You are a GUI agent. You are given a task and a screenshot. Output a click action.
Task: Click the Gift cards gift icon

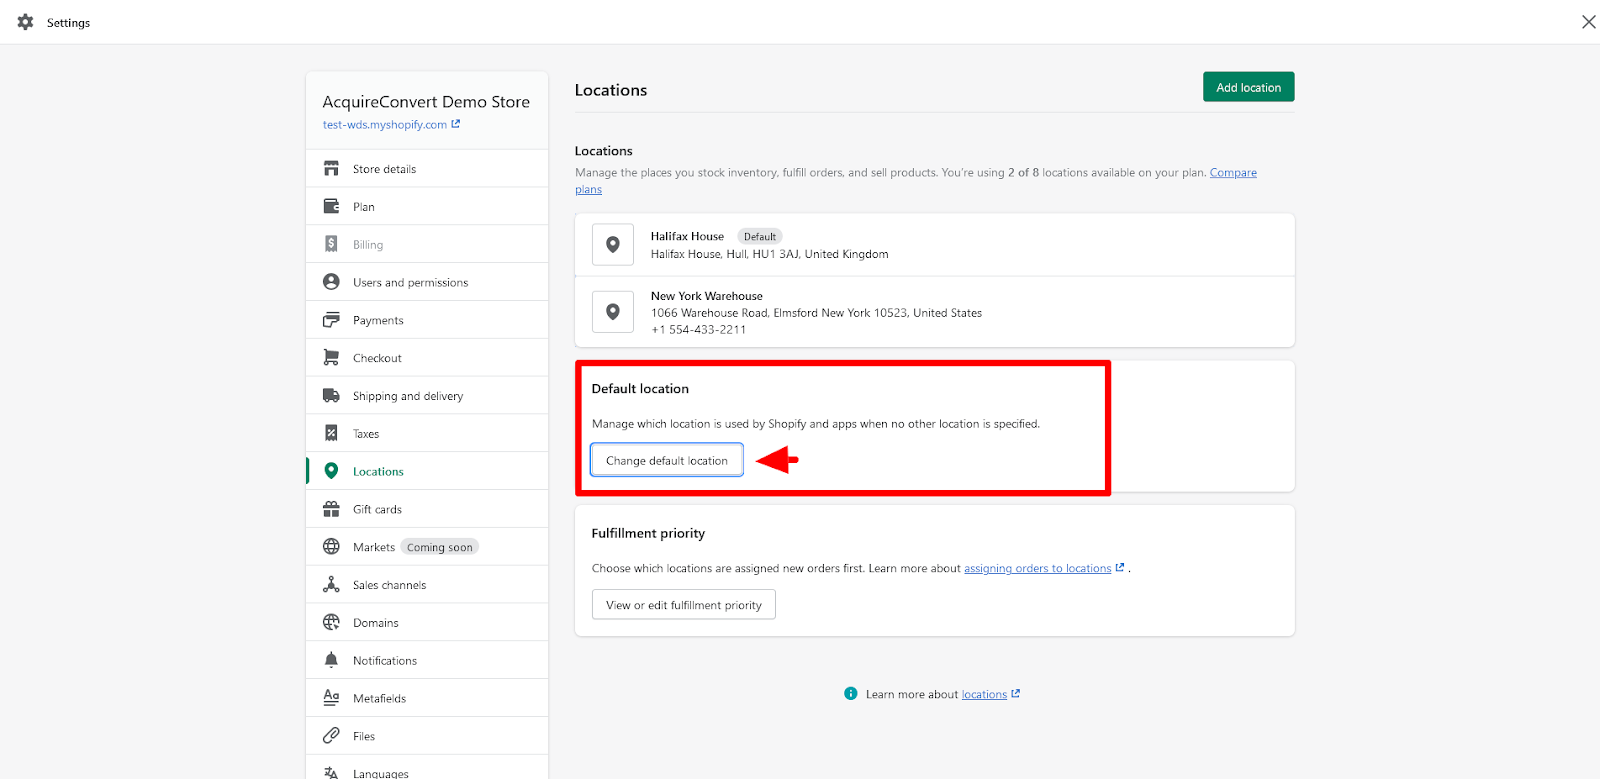[x=331, y=509]
